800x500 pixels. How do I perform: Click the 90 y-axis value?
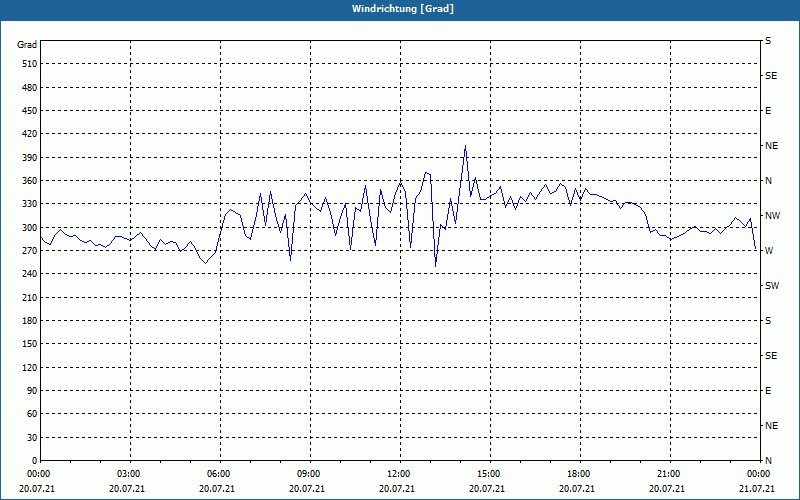pyautogui.click(x=32, y=391)
